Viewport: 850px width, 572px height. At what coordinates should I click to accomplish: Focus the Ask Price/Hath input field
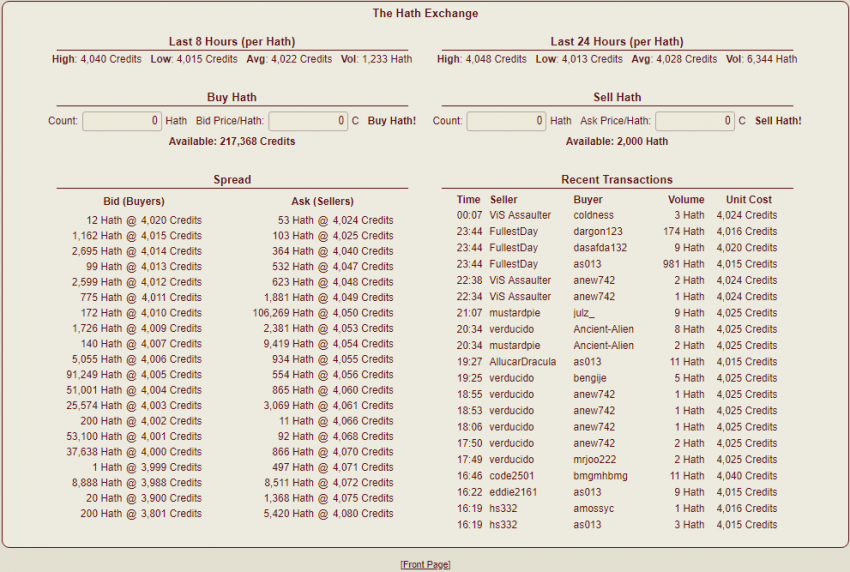pyautogui.click(x=695, y=121)
